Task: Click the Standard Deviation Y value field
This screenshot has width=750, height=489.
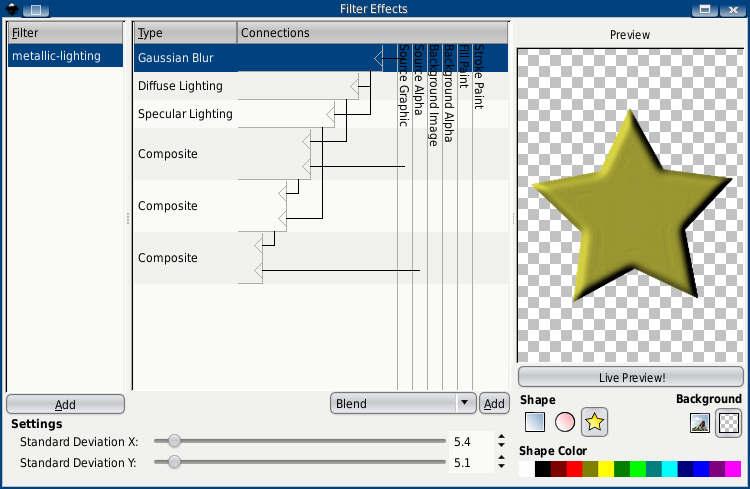Action: (470, 463)
